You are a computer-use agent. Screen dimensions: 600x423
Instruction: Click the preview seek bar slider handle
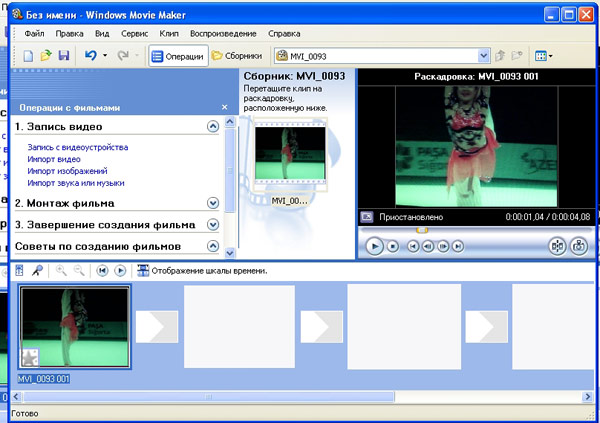click(x=421, y=229)
